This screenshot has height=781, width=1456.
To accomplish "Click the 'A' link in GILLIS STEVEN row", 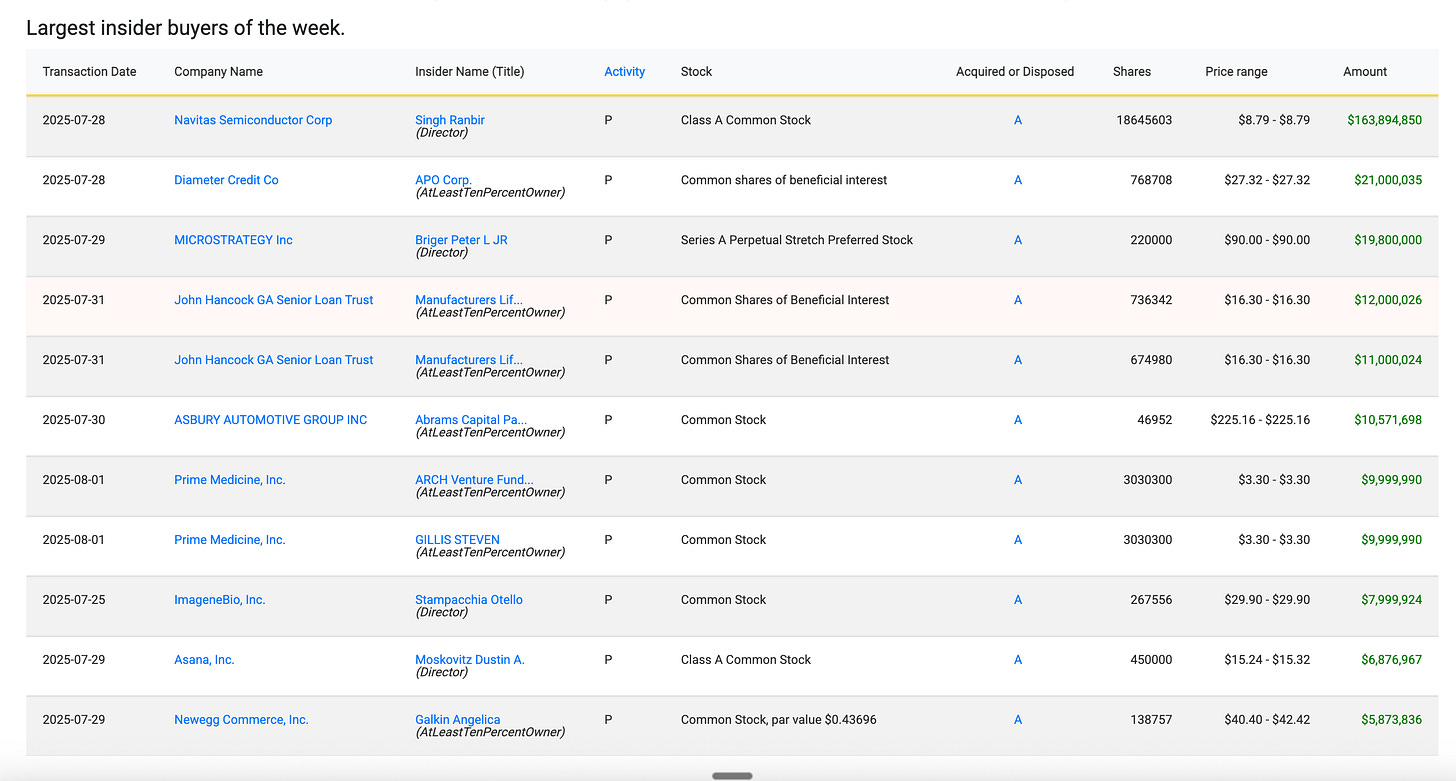I will click(1018, 540).
